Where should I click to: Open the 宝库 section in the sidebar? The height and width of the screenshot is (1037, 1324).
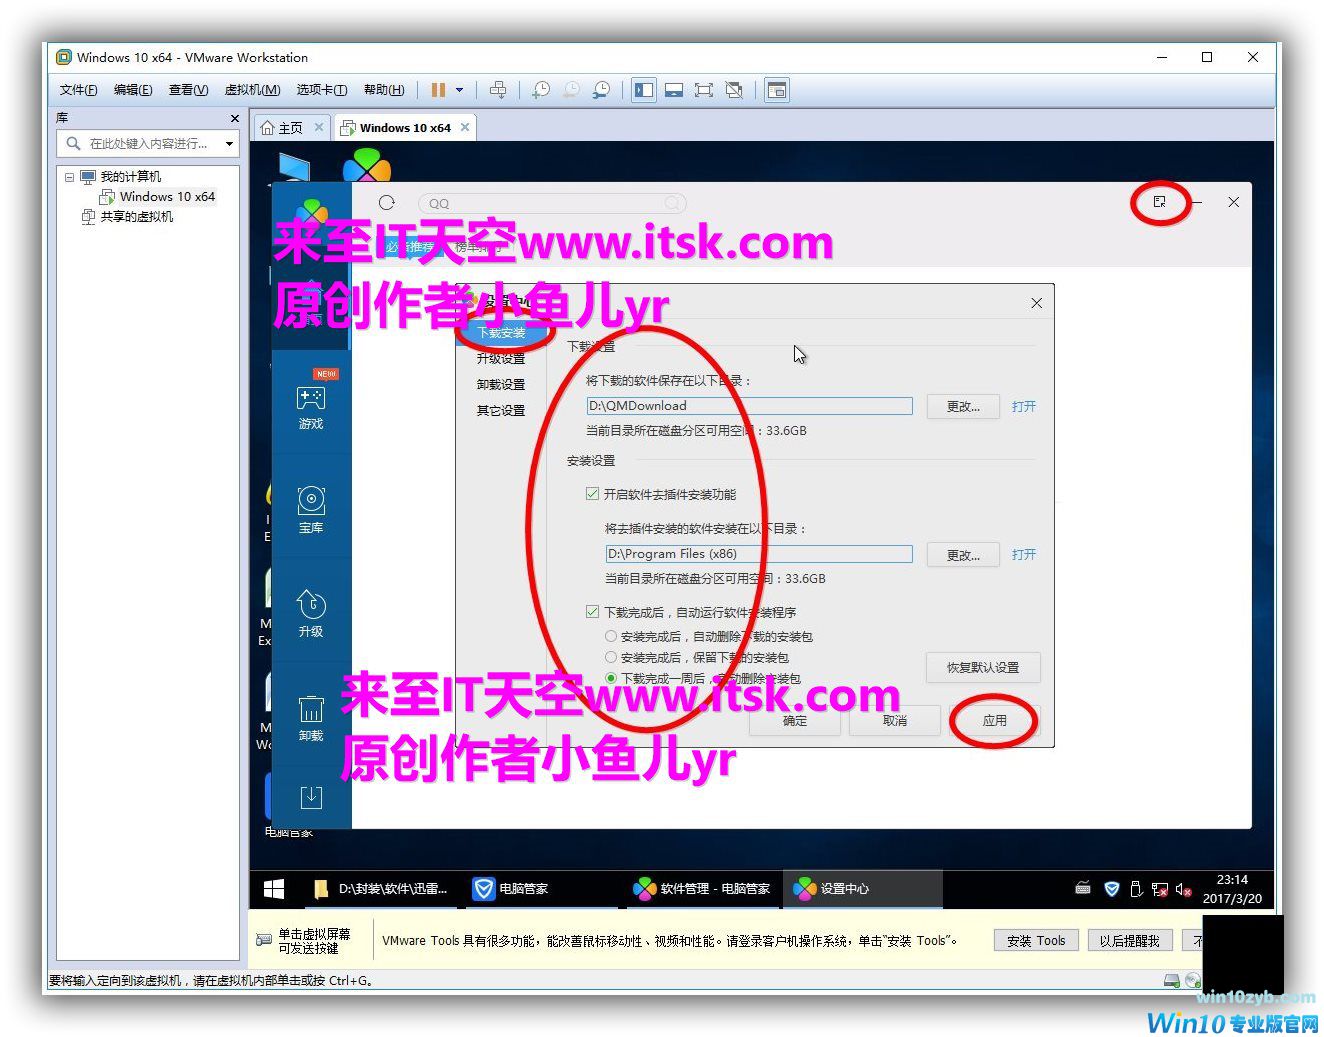tap(311, 509)
